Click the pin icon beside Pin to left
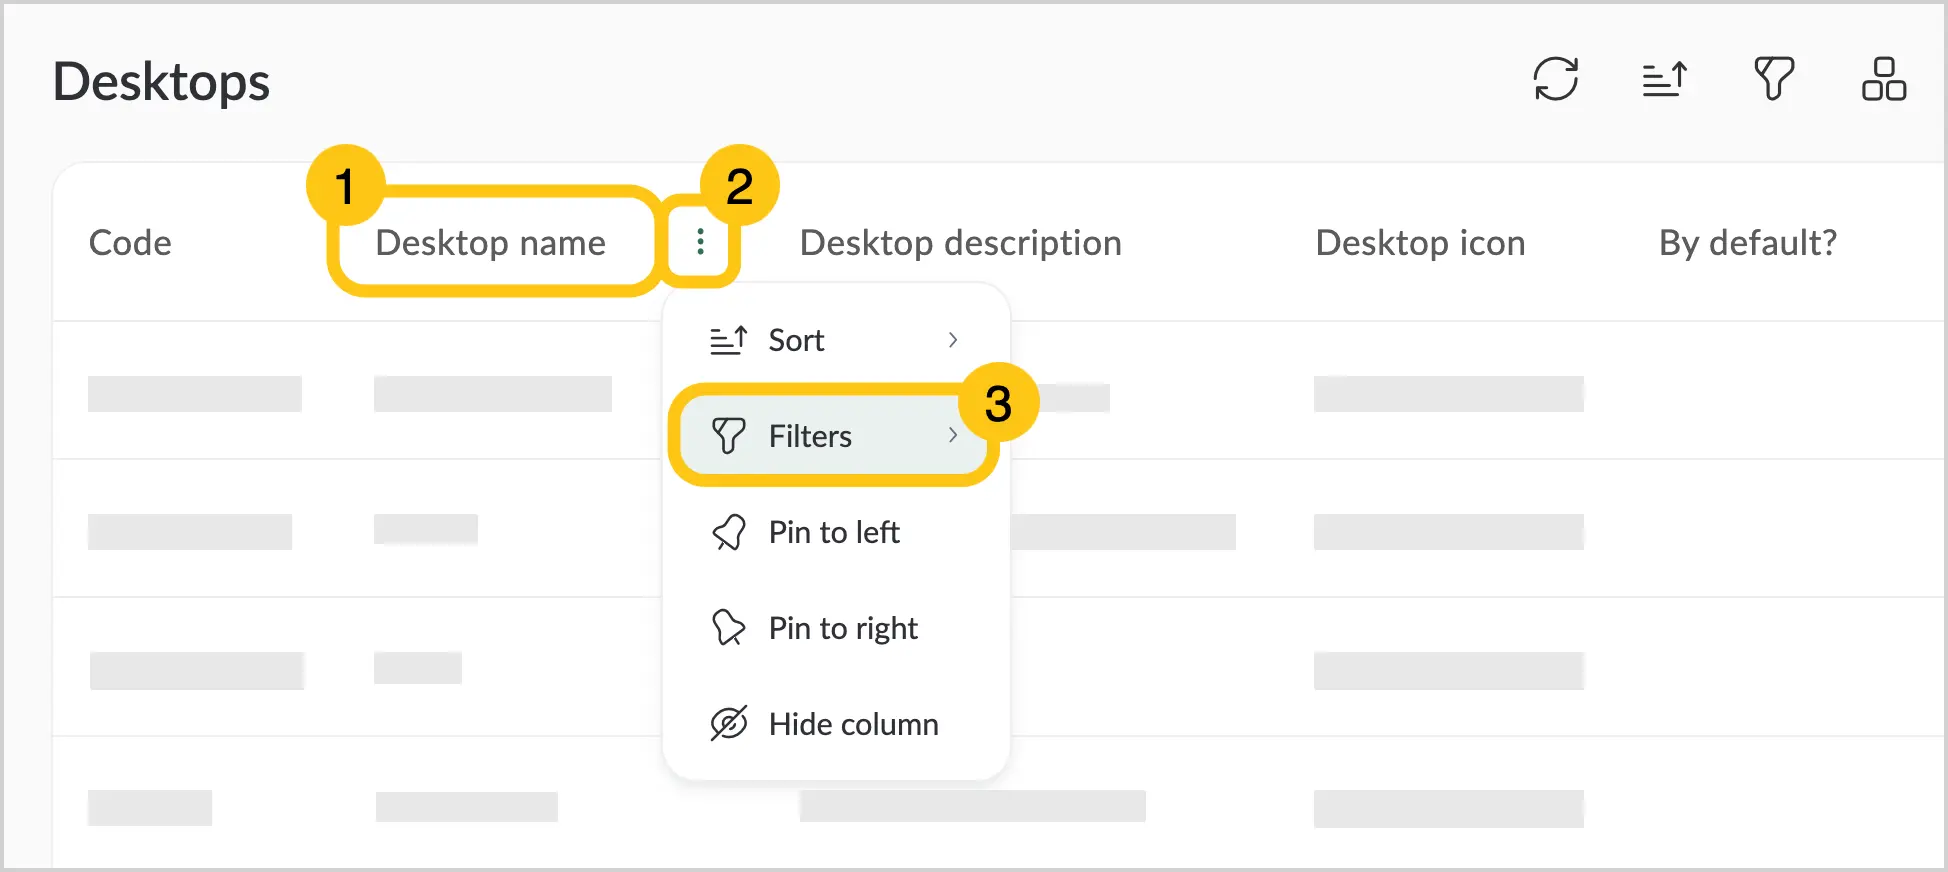This screenshot has height=872, width=1948. (728, 532)
